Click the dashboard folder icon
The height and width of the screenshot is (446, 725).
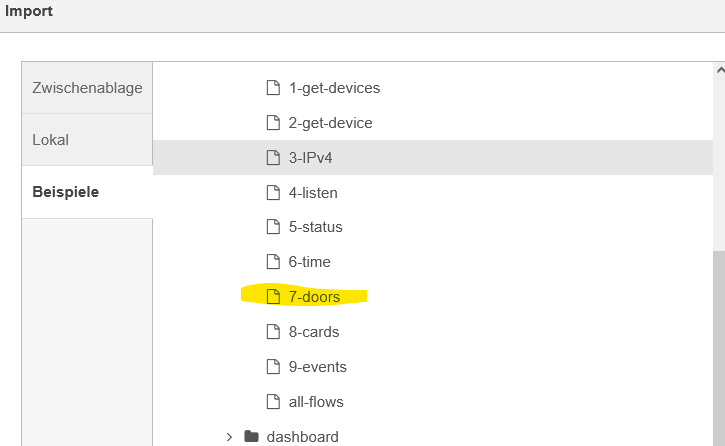tap(251, 436)
